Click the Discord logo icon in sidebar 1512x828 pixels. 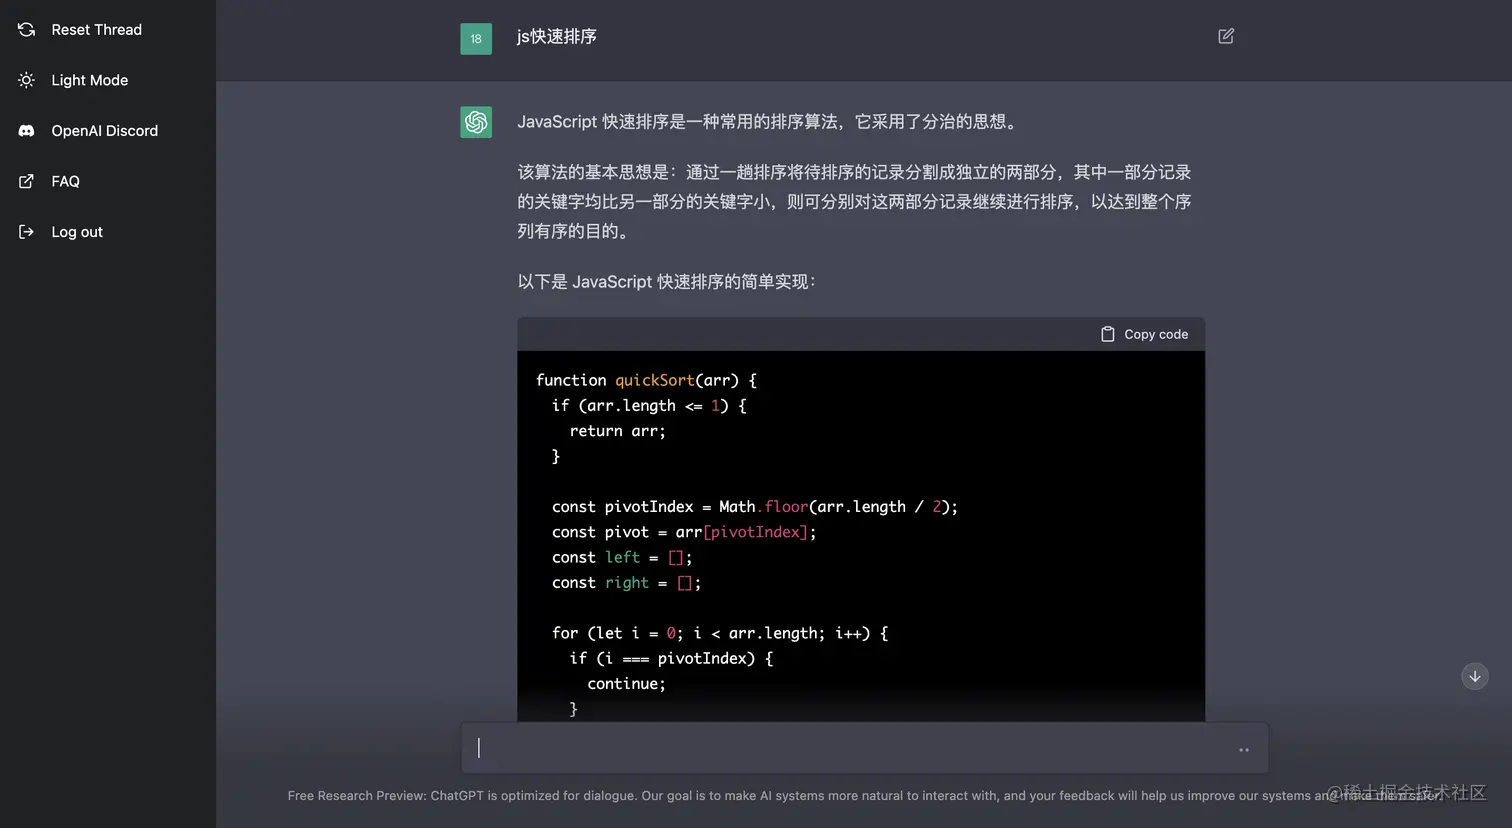(25, 130)
